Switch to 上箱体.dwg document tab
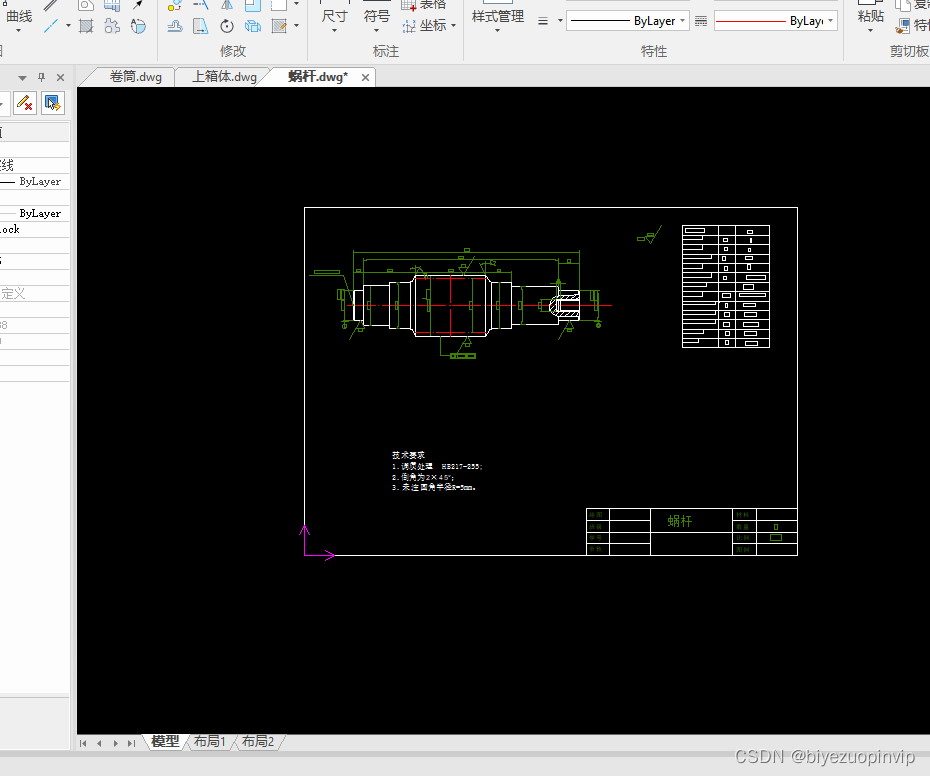Viewport: 930px width, 776px height. (x=224, y=77)
